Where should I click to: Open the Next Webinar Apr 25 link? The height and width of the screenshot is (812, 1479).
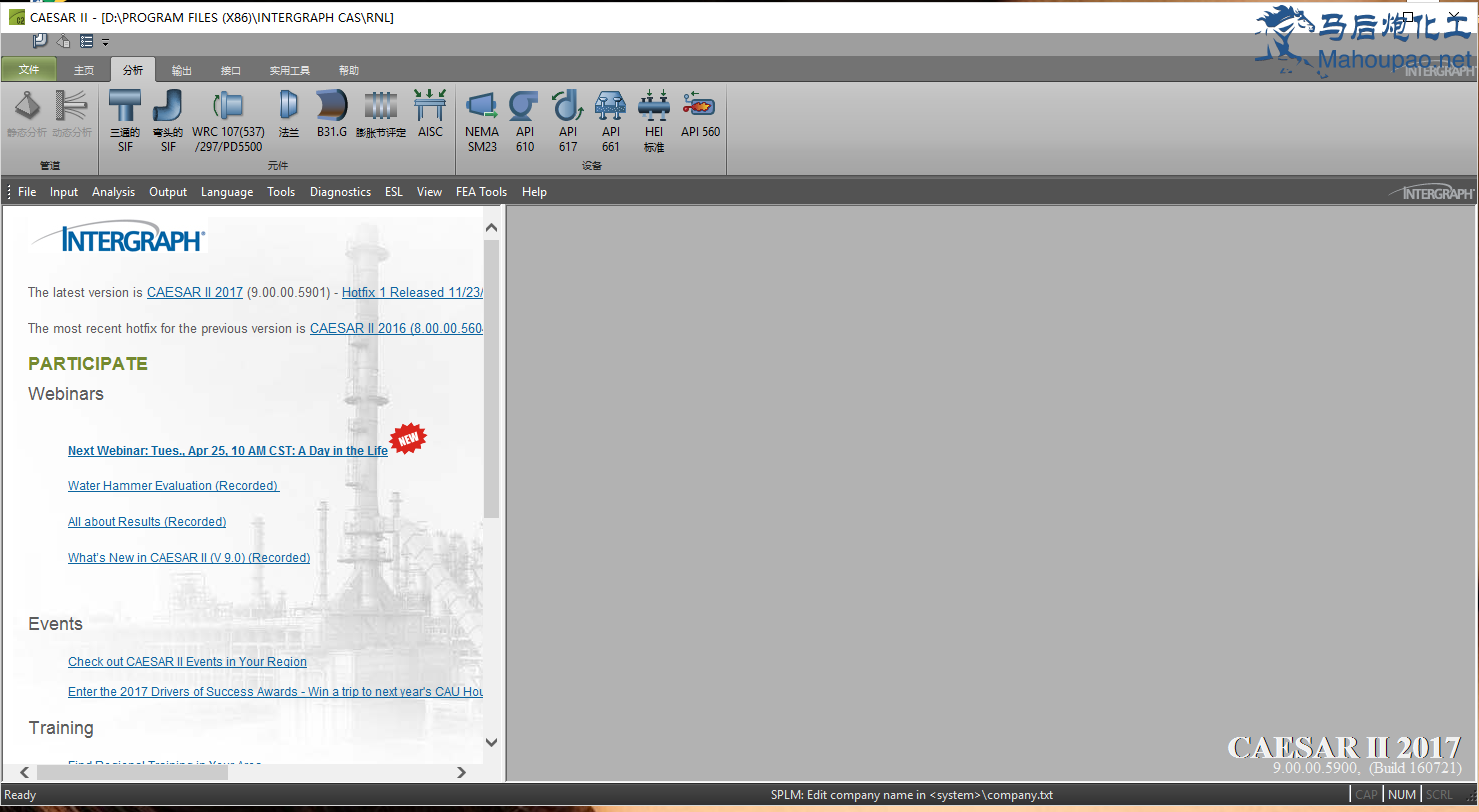pyautogui.click(x=228, y=451)
